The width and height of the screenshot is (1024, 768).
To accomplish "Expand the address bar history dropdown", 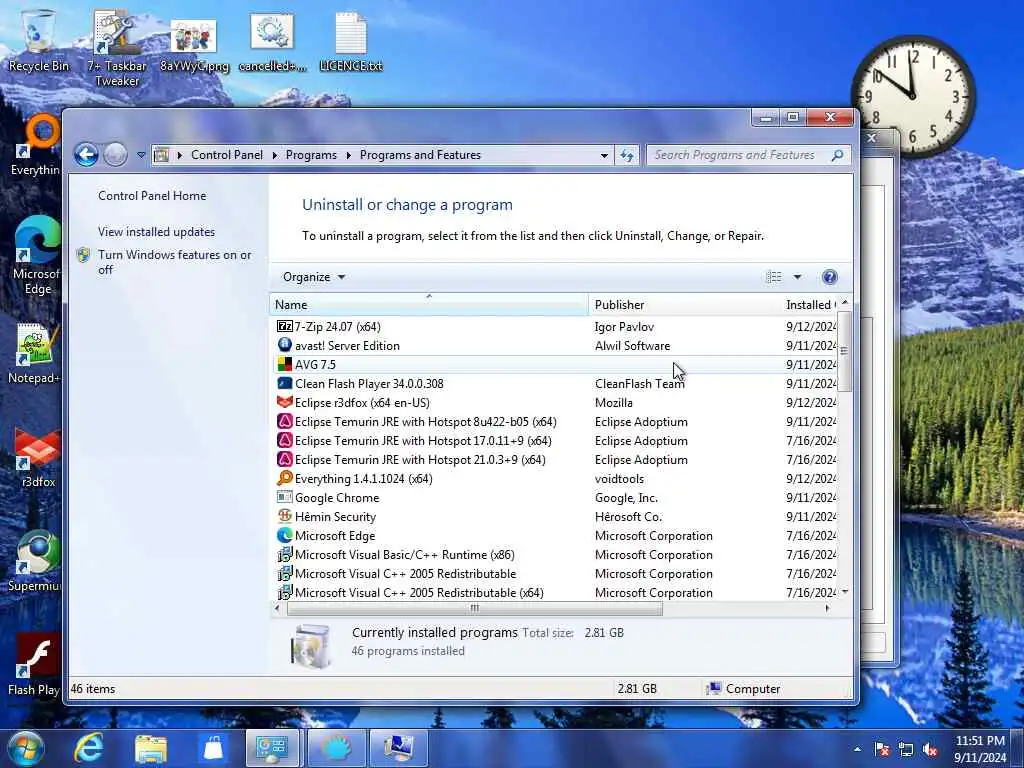I will click(604, 155).
